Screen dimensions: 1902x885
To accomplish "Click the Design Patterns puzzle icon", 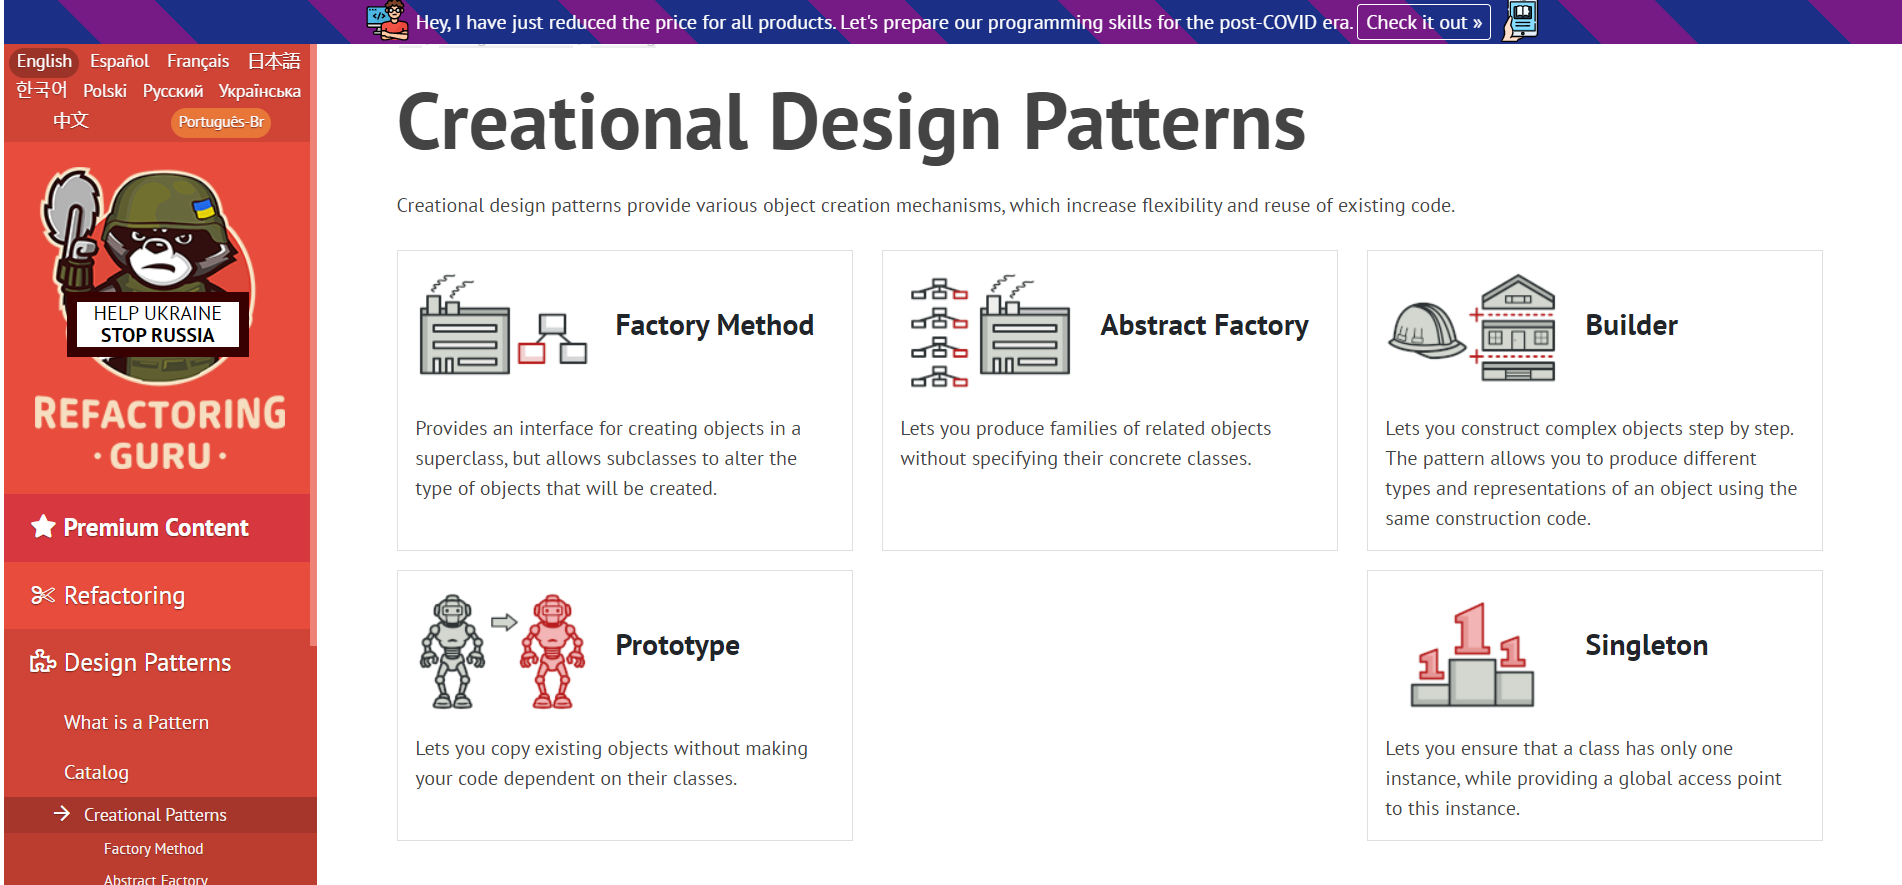I will 43,661.
